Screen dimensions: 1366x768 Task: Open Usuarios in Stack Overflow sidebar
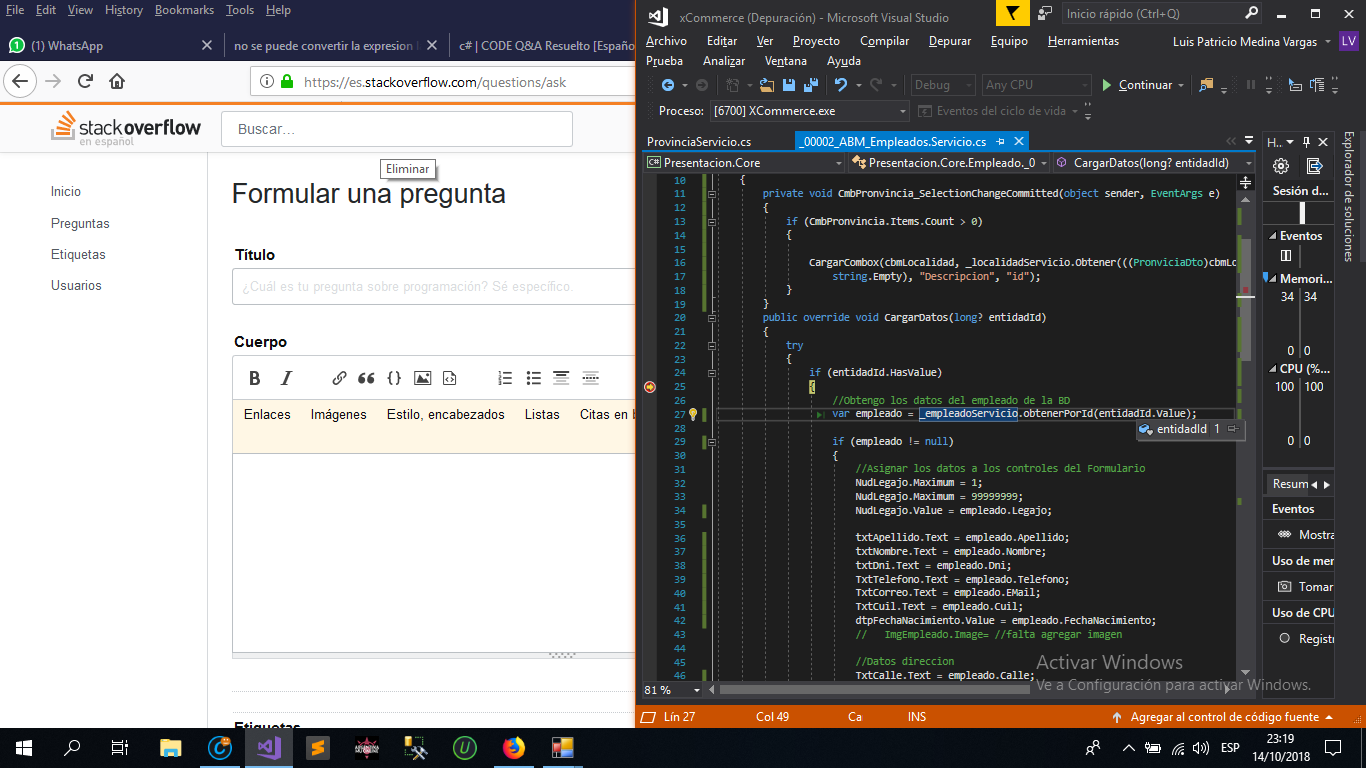pos(76,285)
